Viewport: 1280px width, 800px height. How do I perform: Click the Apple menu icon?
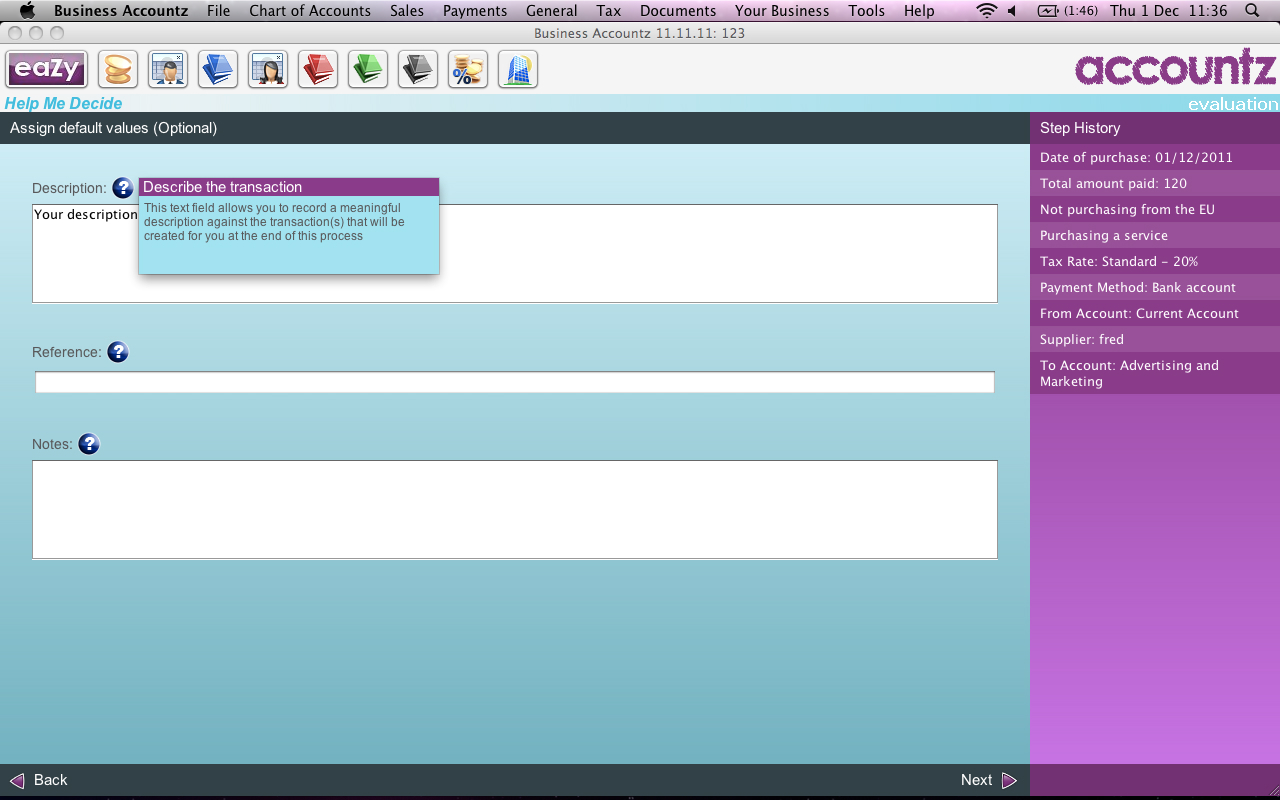pyautogui.click(x=28, y=11)
